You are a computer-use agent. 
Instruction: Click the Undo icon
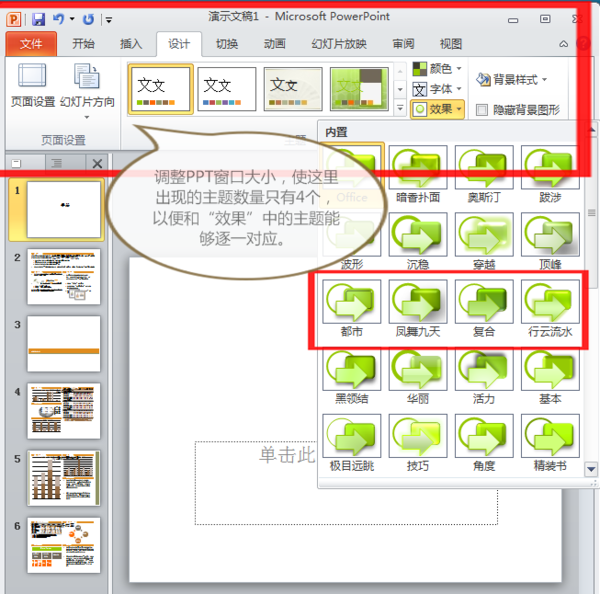coord(59,19)
